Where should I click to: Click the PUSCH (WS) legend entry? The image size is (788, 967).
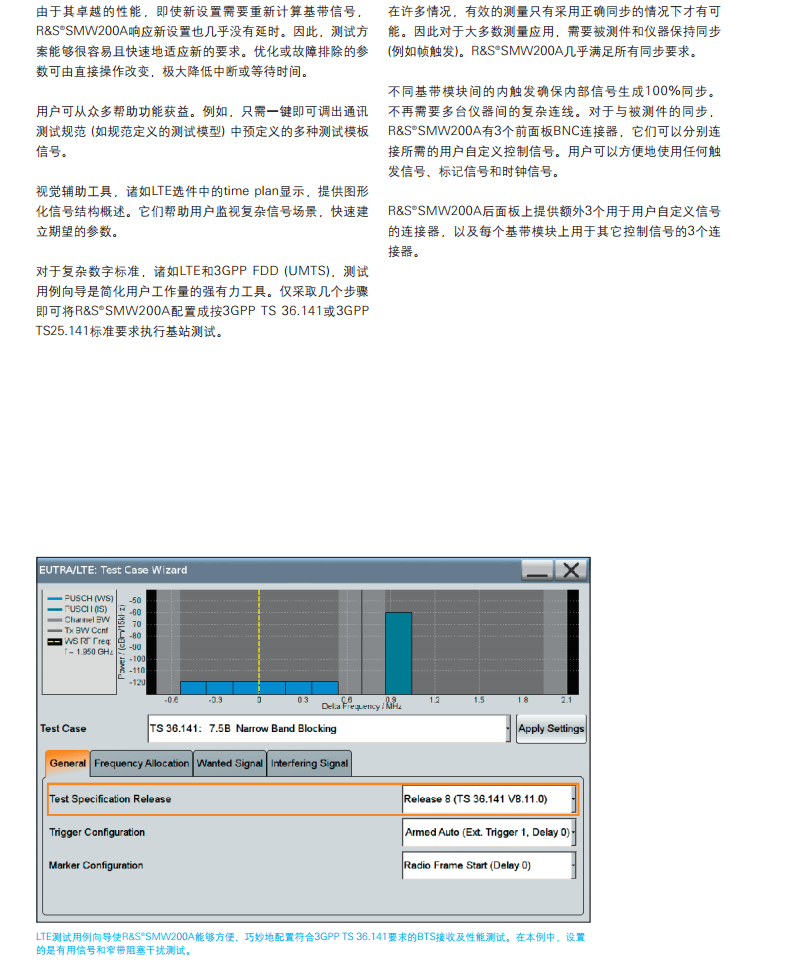click(88, 598)
